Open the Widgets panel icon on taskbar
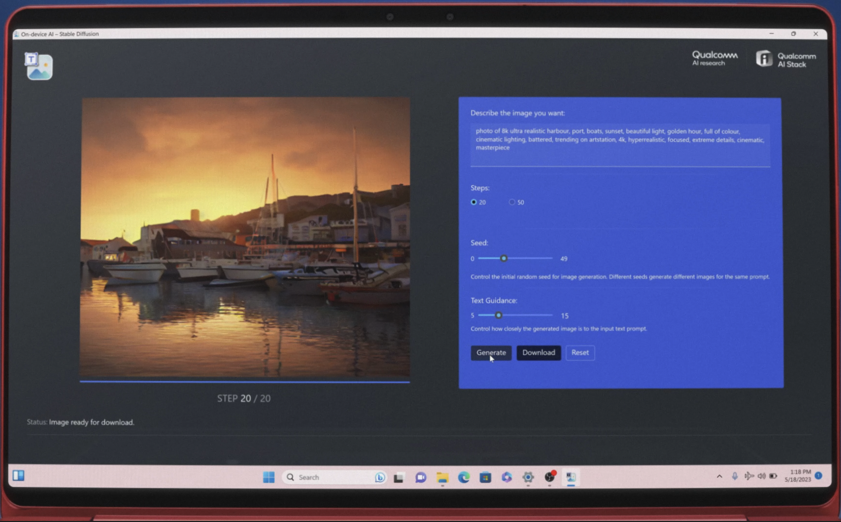841x522 pixels. click(18, 476)
